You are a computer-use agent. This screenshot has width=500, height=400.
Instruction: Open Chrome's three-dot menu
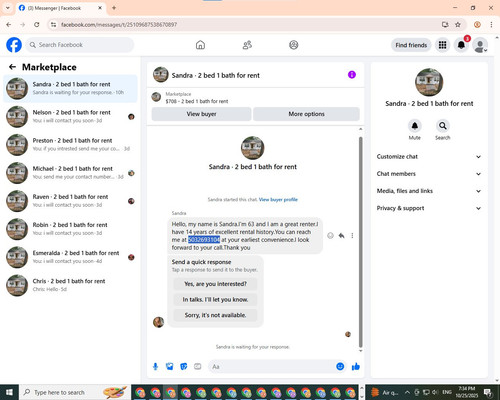(x=491, y=24)
